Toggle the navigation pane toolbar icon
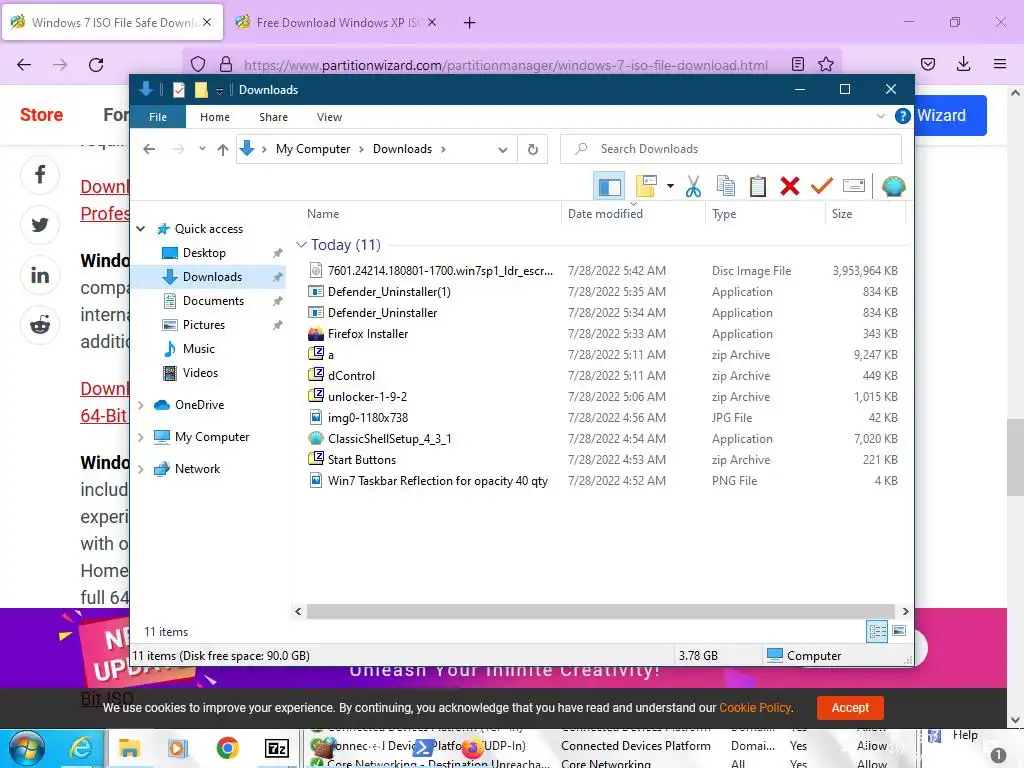Screen dimensions: 1024x768 [x=609, y=187]
